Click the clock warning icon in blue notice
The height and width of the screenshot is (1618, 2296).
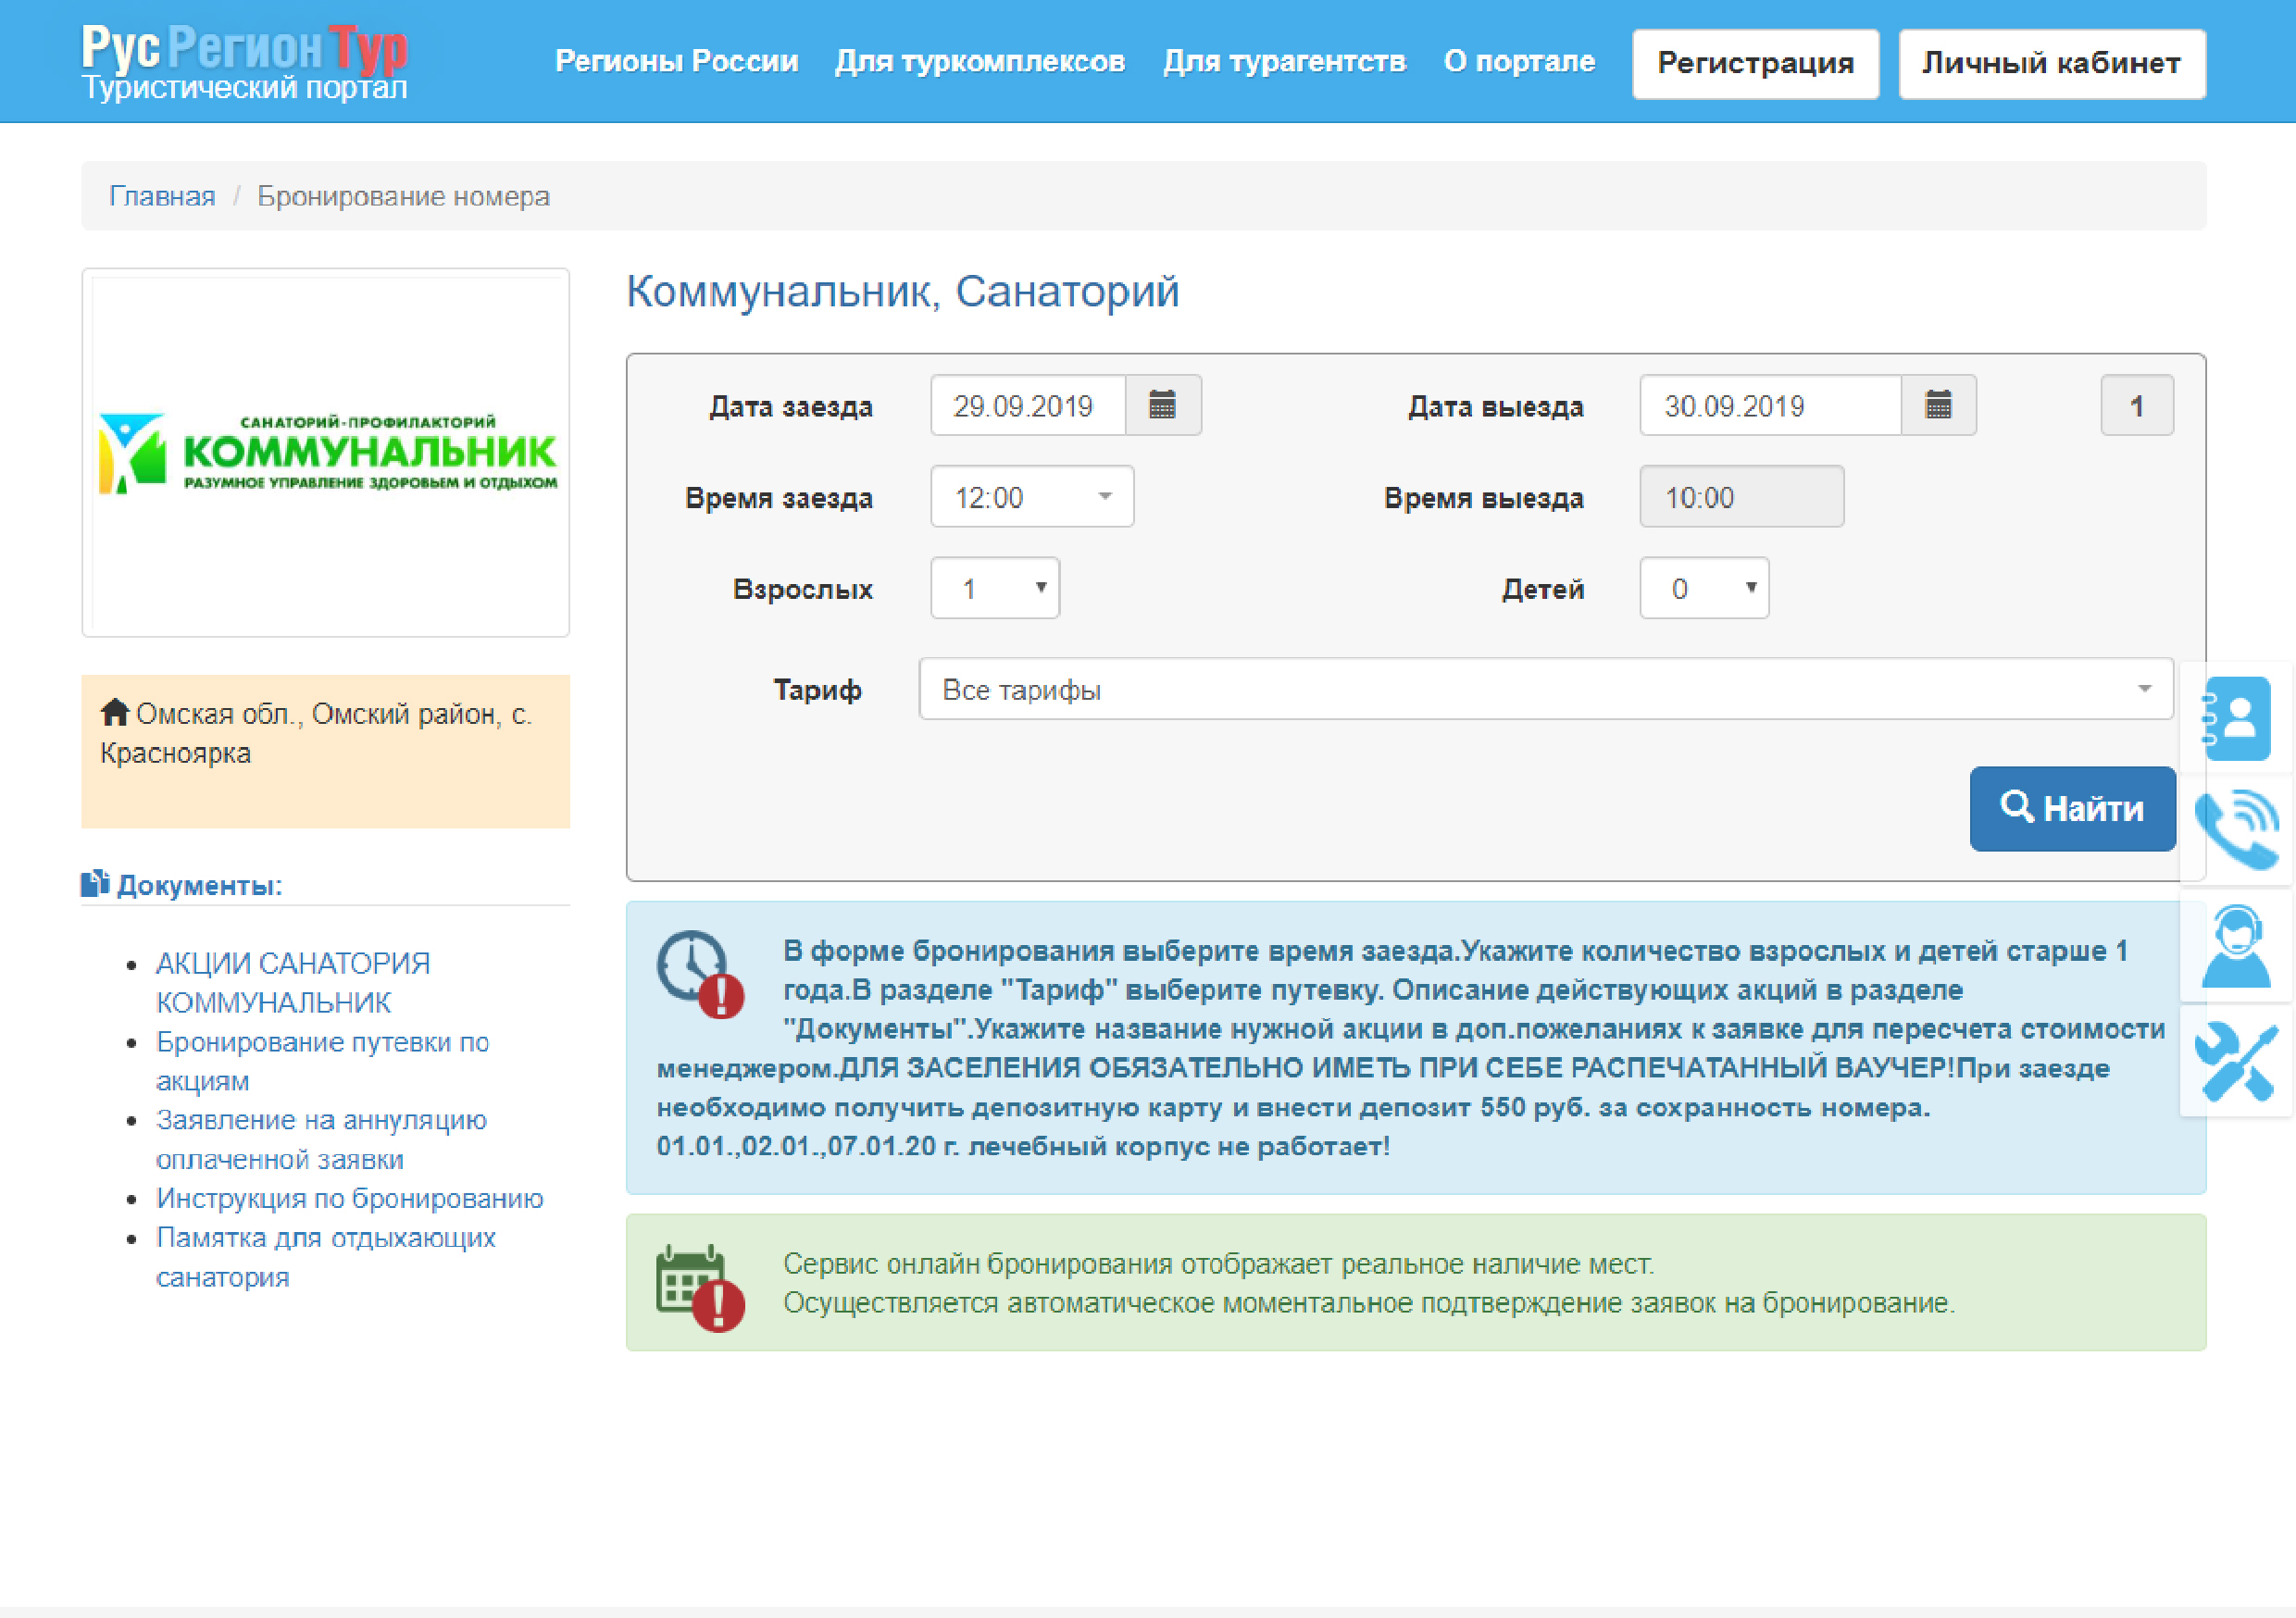click(700, 974)
